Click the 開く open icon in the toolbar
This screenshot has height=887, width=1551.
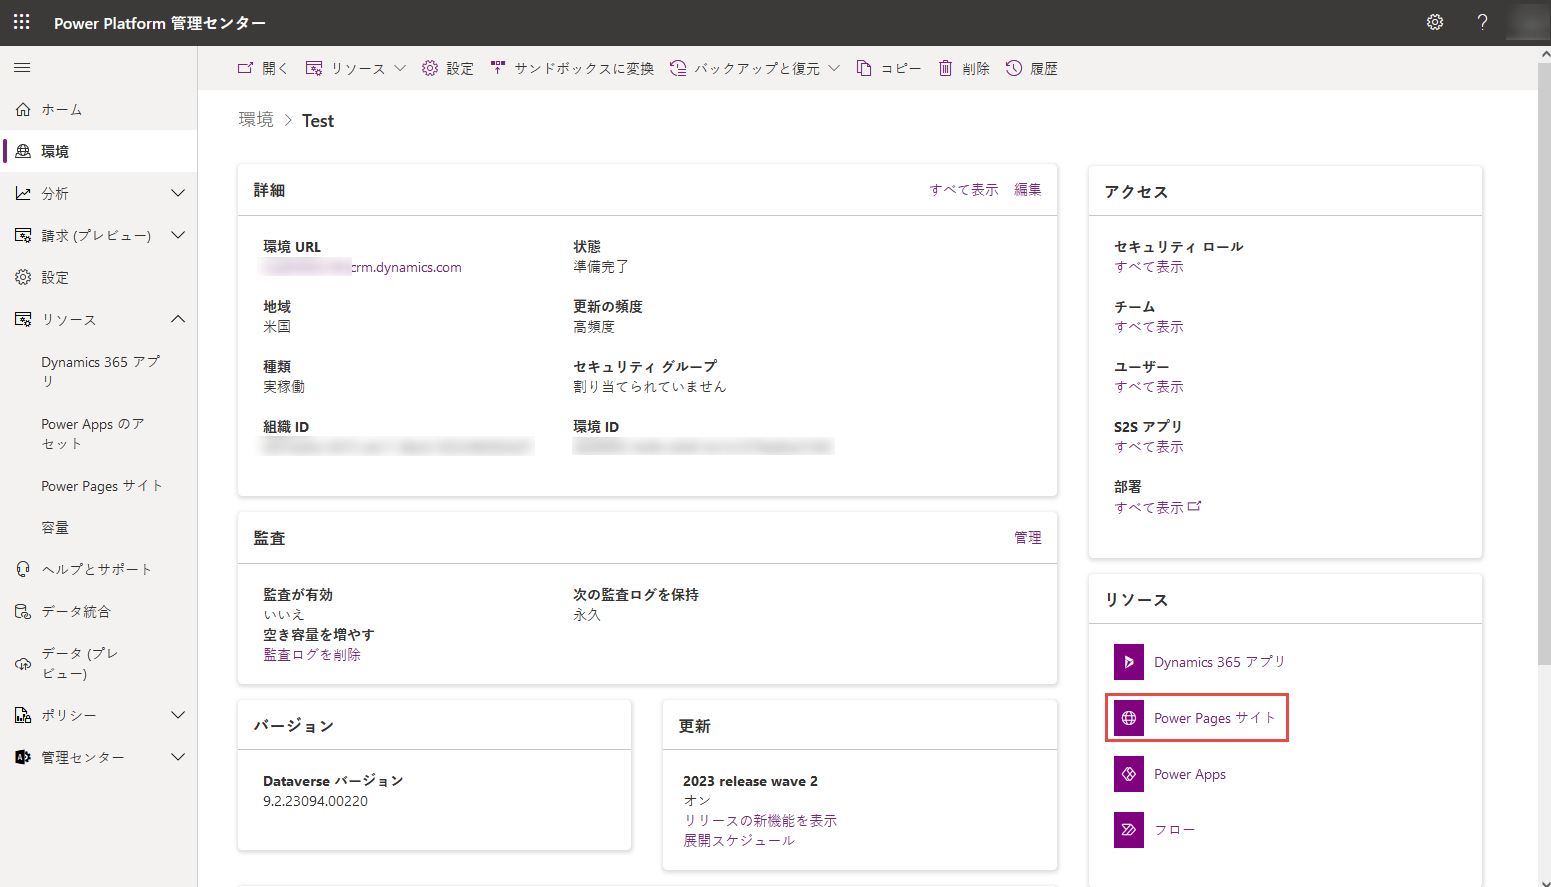246,68
